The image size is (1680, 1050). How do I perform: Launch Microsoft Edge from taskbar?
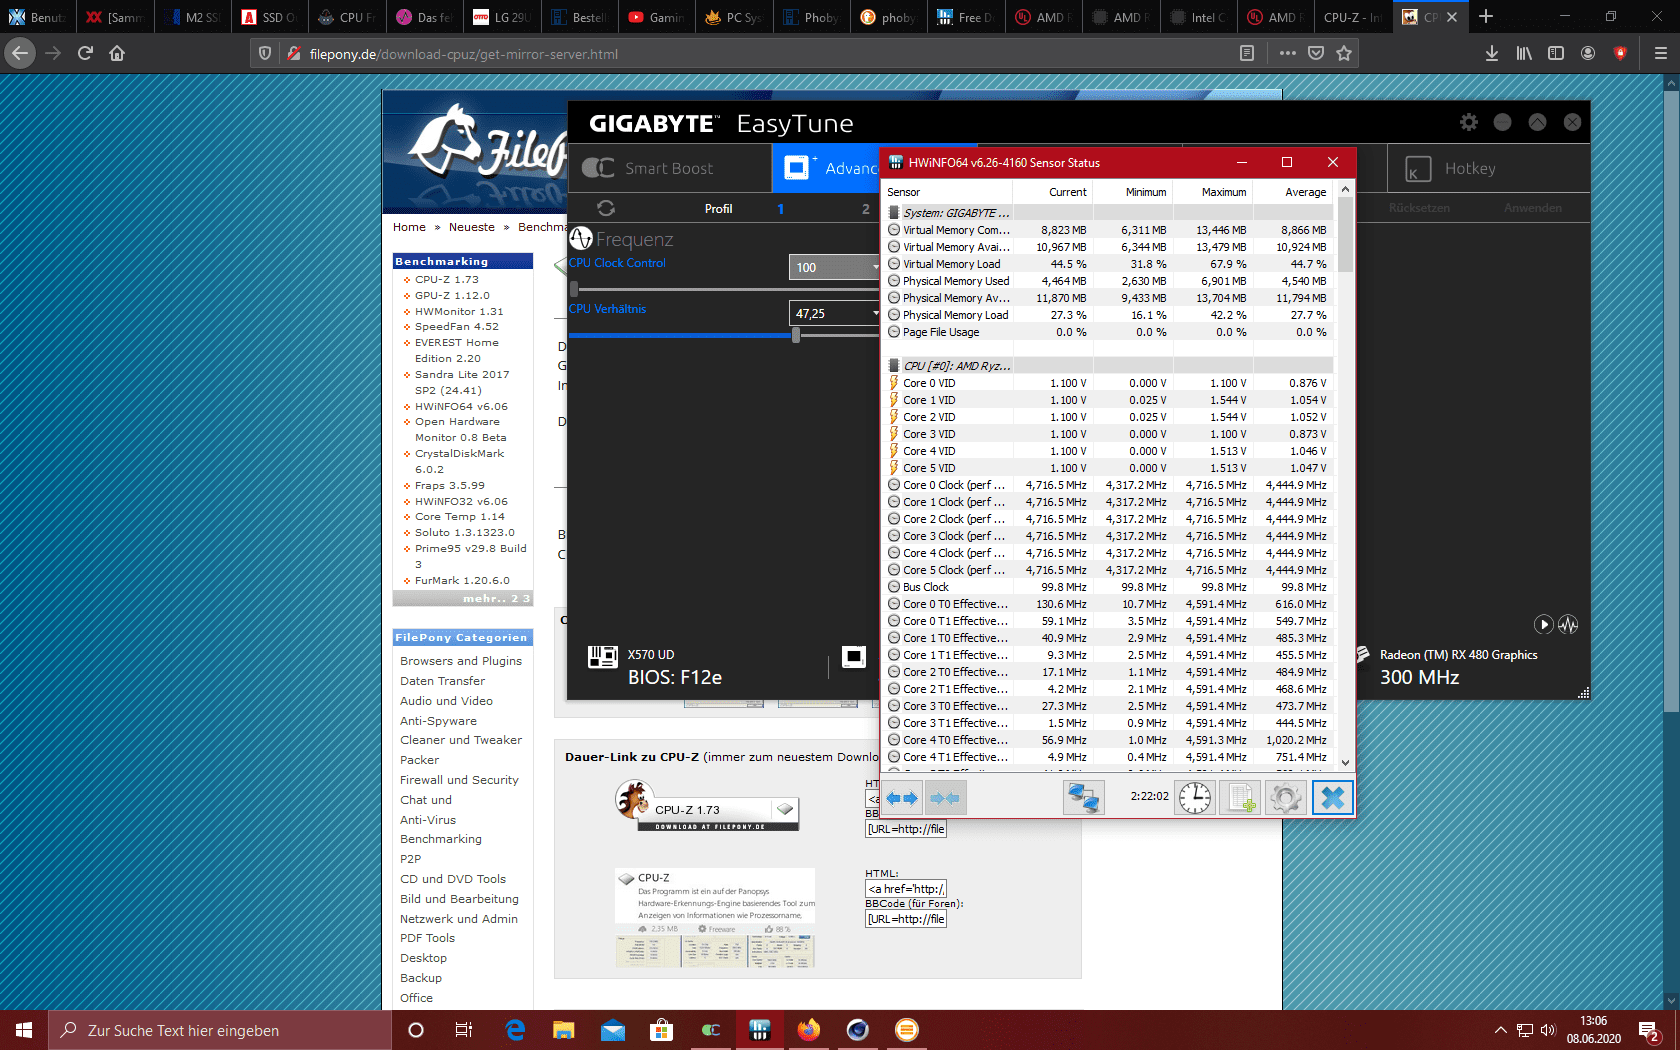pos(515,1030)
